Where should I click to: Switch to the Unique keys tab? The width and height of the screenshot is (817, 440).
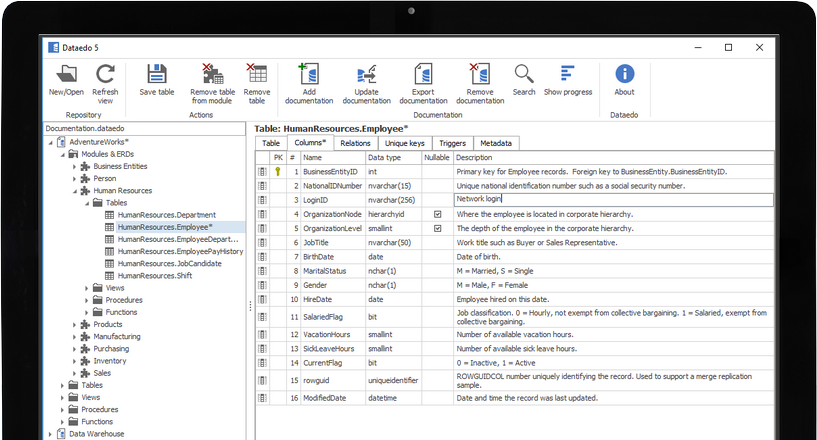405,143
